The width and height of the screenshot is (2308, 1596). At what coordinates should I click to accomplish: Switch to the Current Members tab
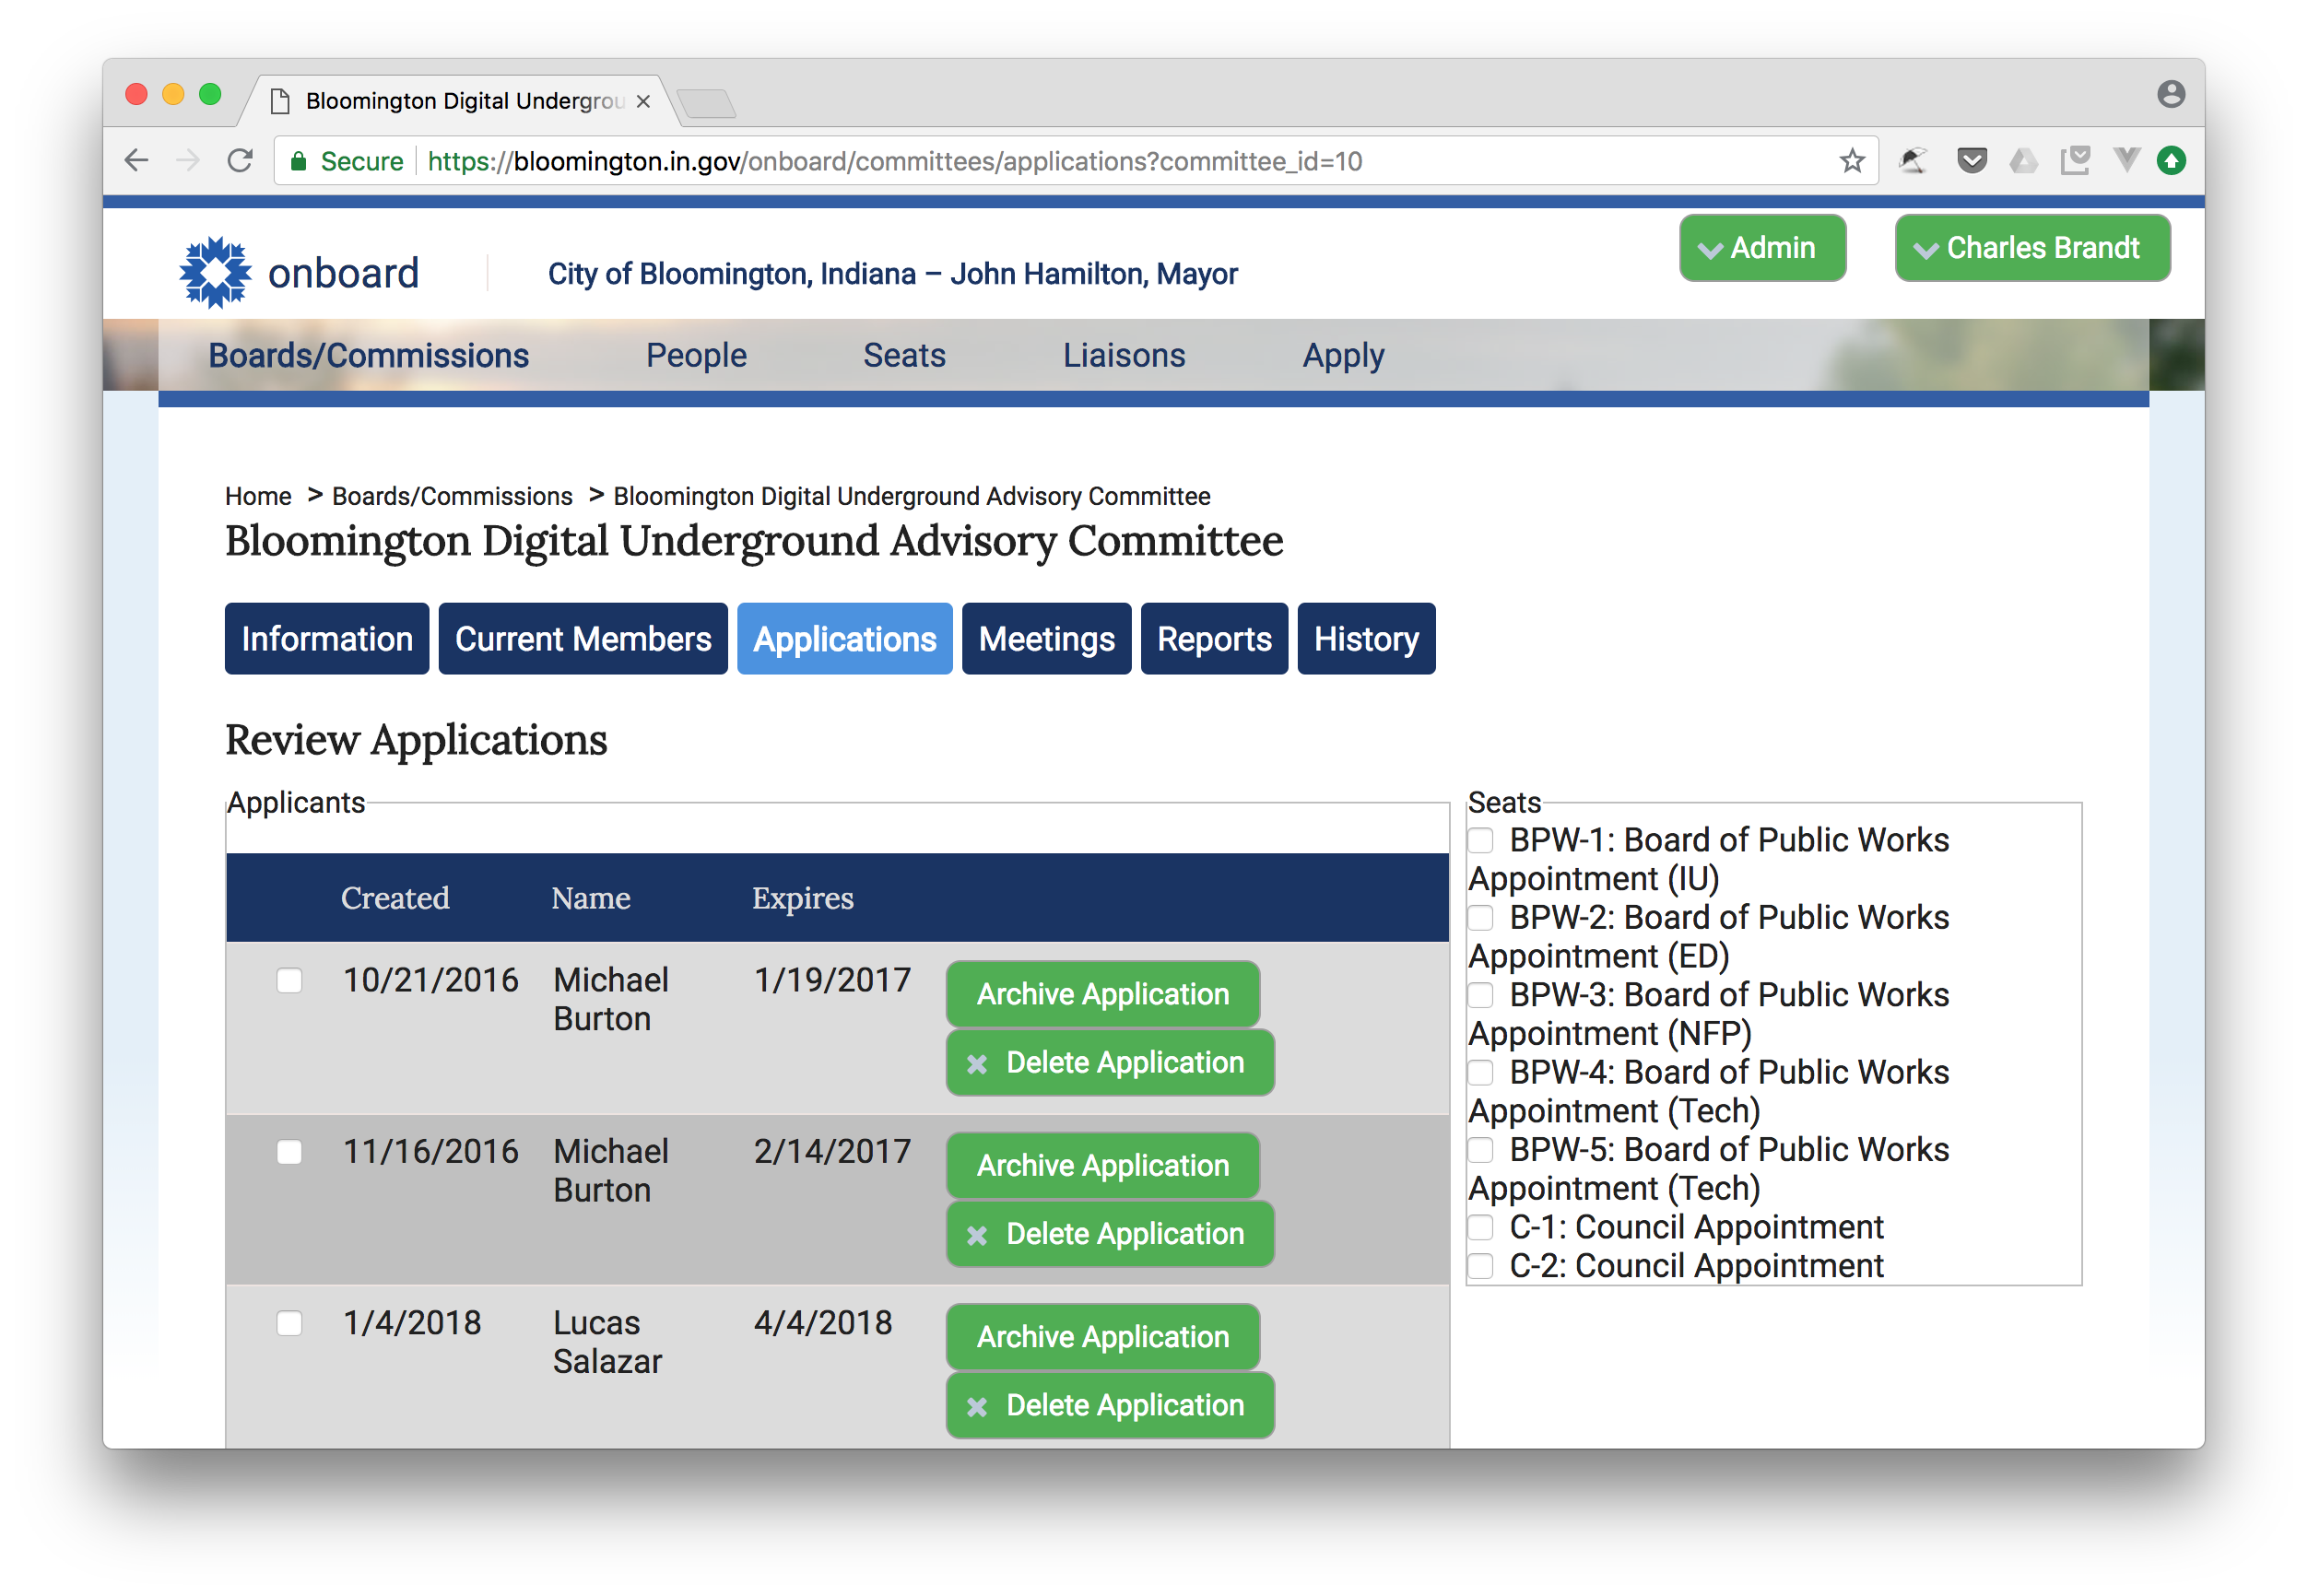tap(582, 639)
